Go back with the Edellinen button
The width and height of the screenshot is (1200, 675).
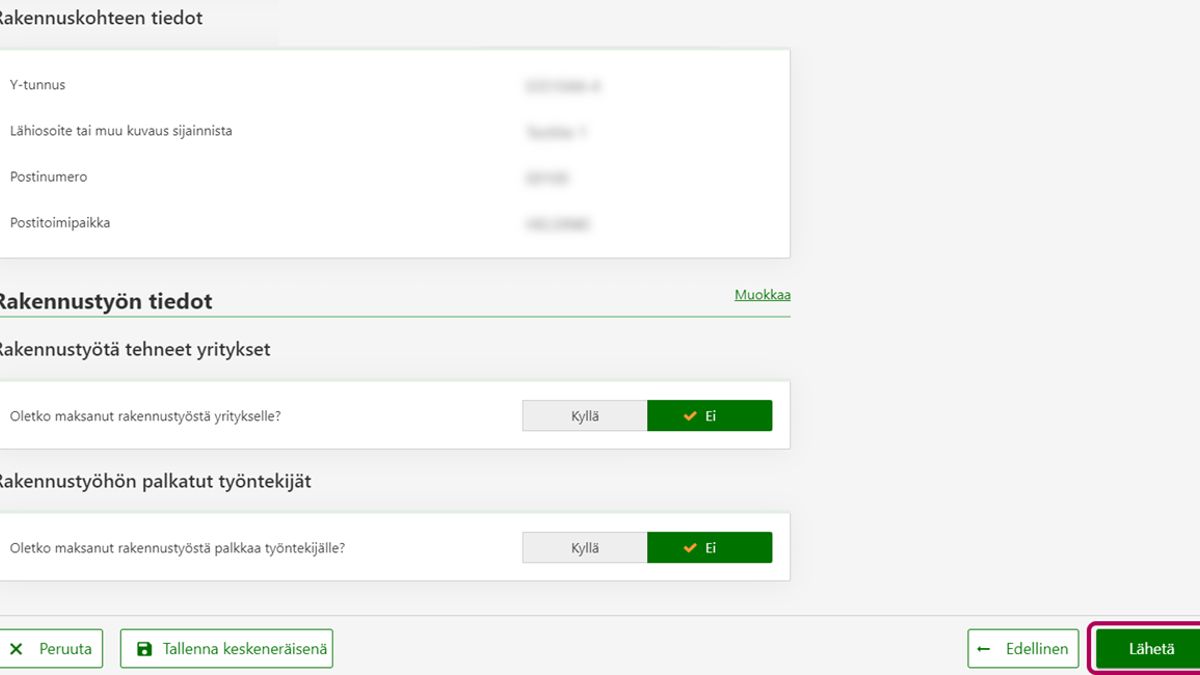pyautogui.click(x=1023, y=649)
